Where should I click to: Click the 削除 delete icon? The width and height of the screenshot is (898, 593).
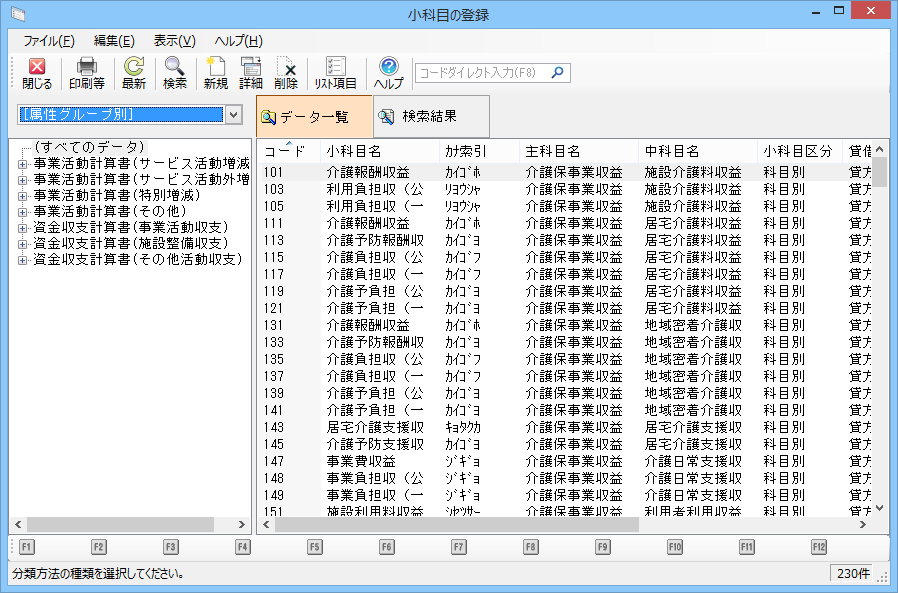pos(286,68)
